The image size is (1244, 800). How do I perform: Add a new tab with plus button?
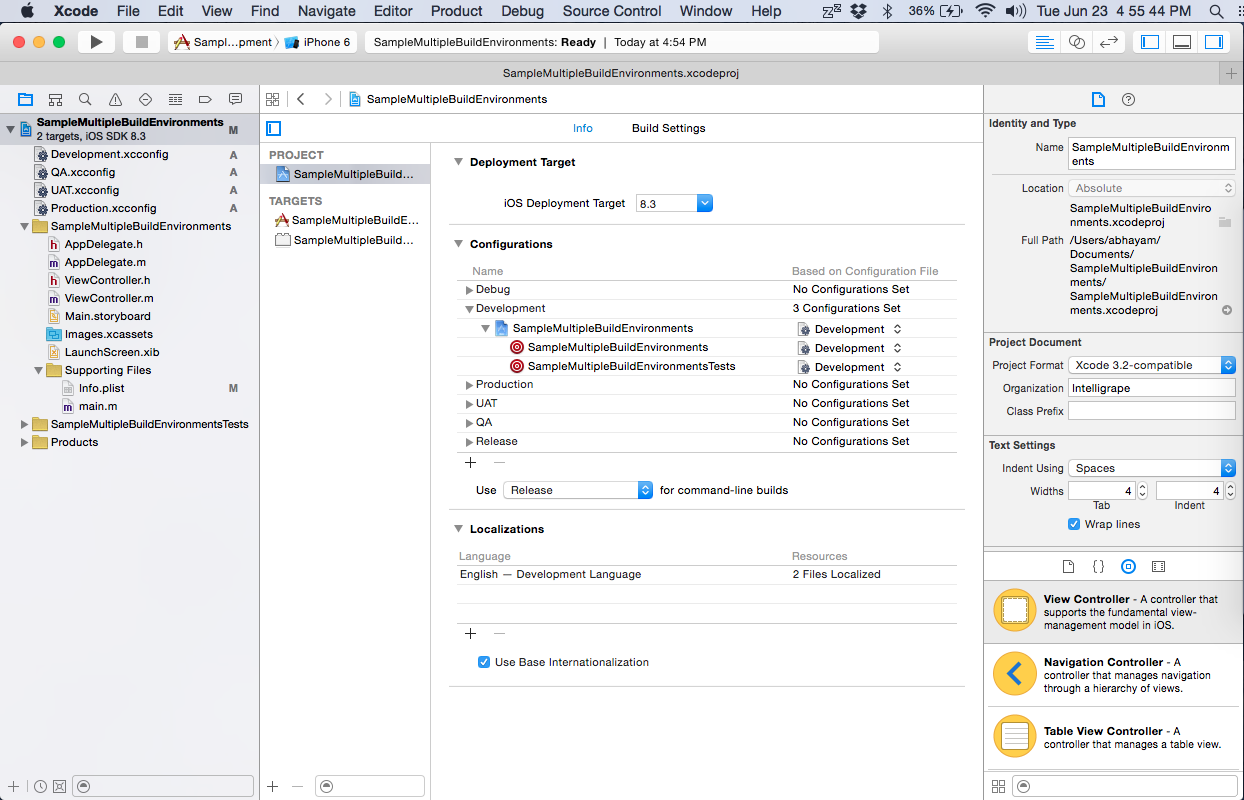tap(1232, 73)
